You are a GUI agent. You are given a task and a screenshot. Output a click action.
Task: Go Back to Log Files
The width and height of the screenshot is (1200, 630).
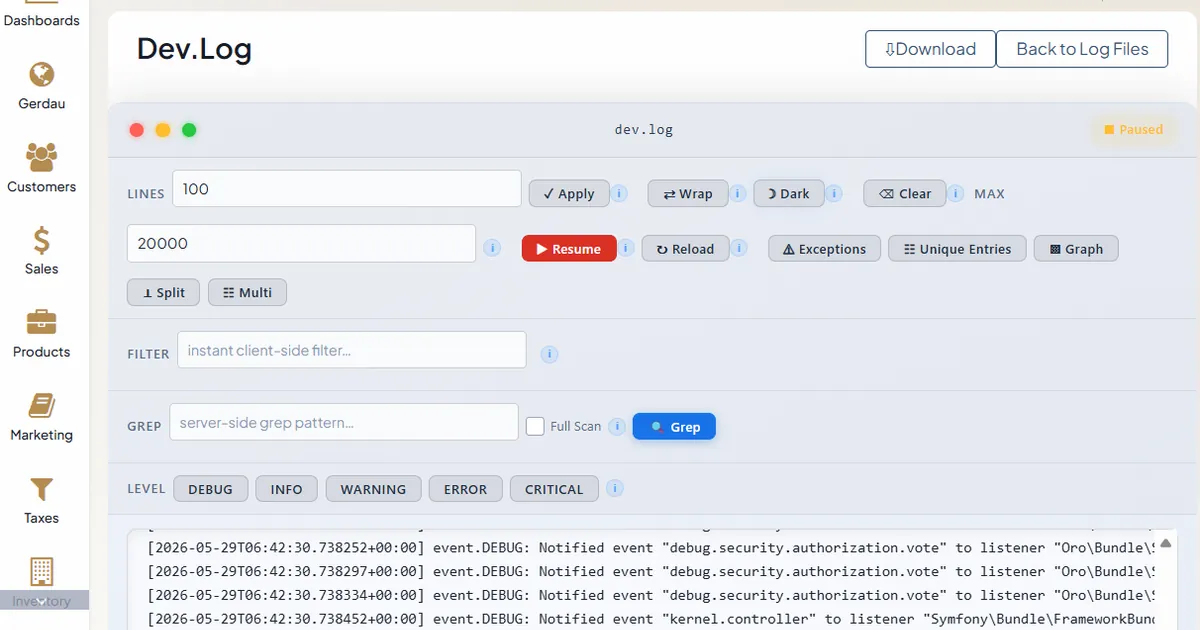[1082, 49]
